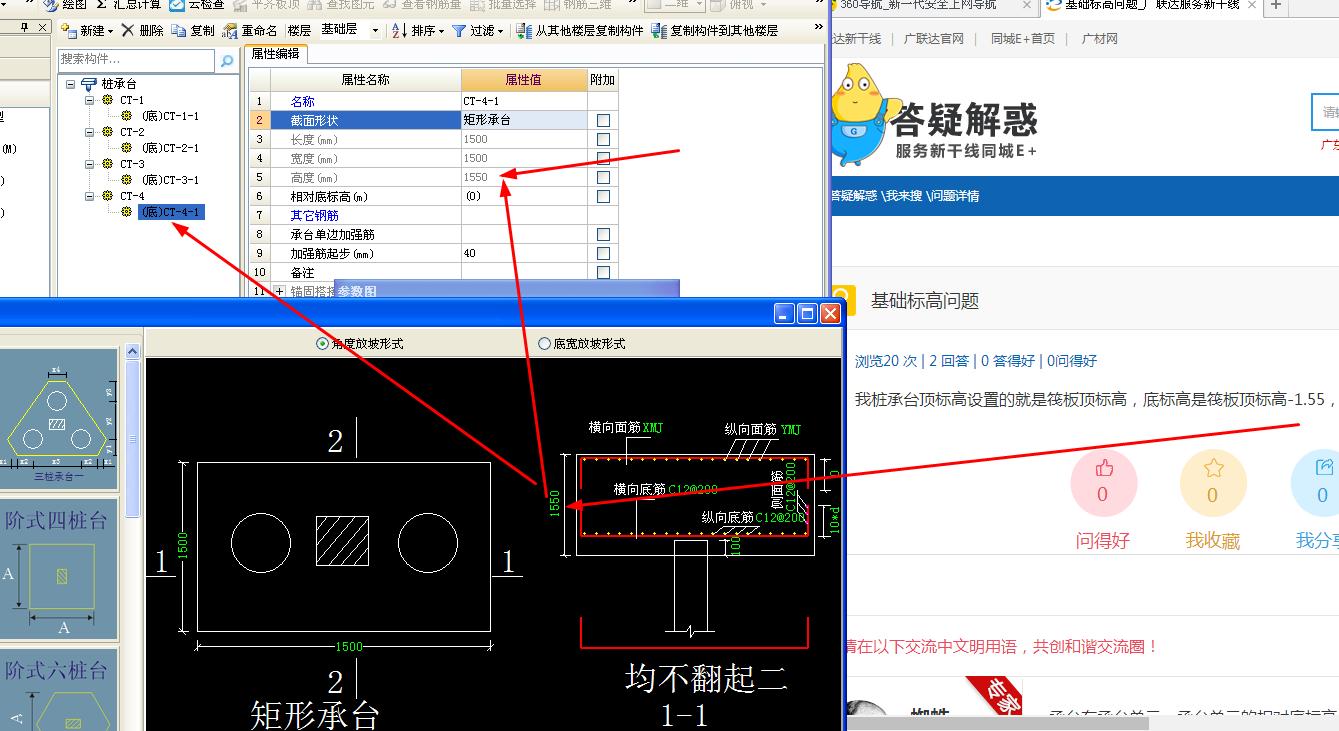Expand the 锚固搭接 property row 11
This screenshot has width=1339, height=731.
pyautogui.click(x=279, y=291)
